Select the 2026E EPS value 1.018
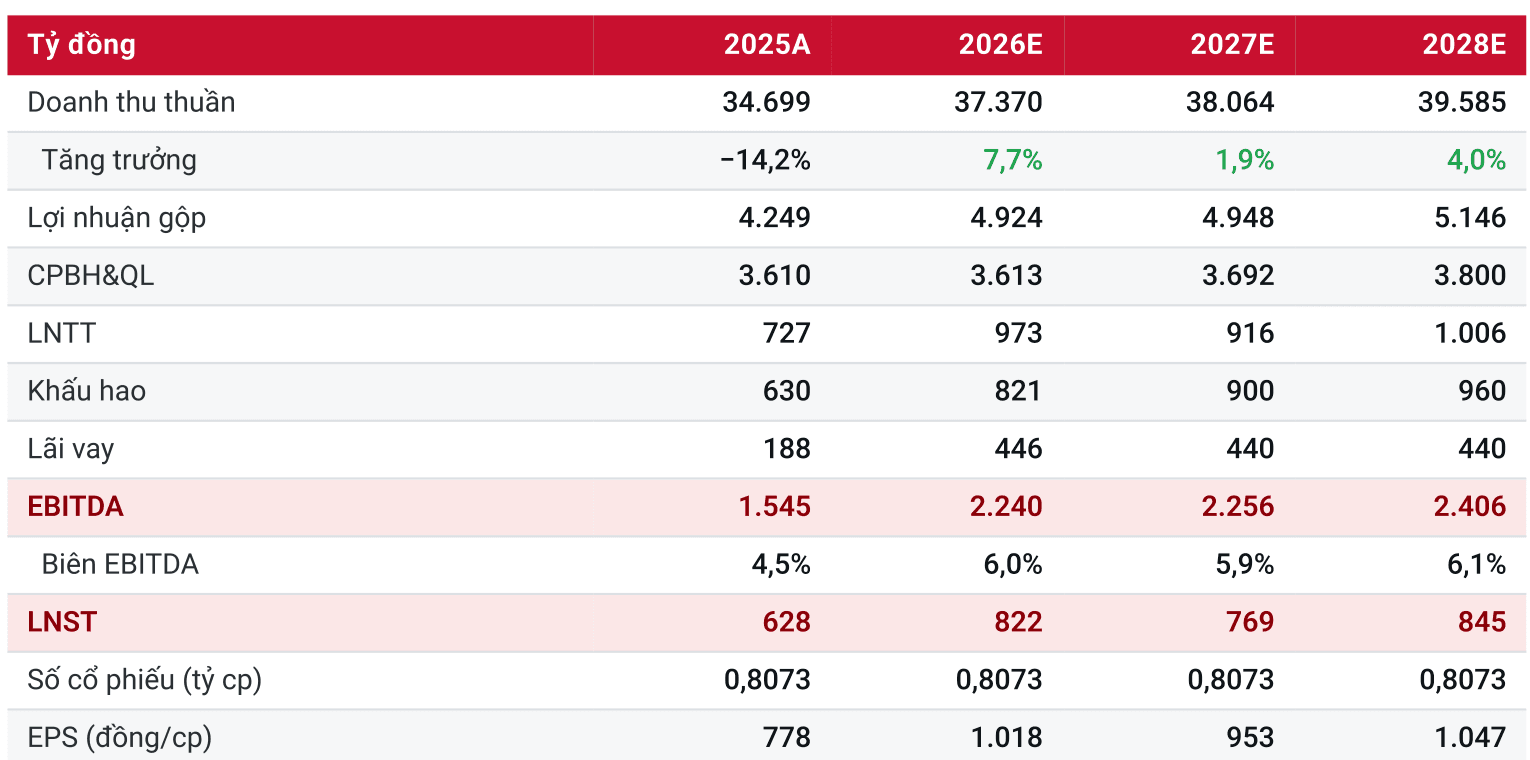Viewport: 1530px width, 760px height. [x=1006, y=738]
